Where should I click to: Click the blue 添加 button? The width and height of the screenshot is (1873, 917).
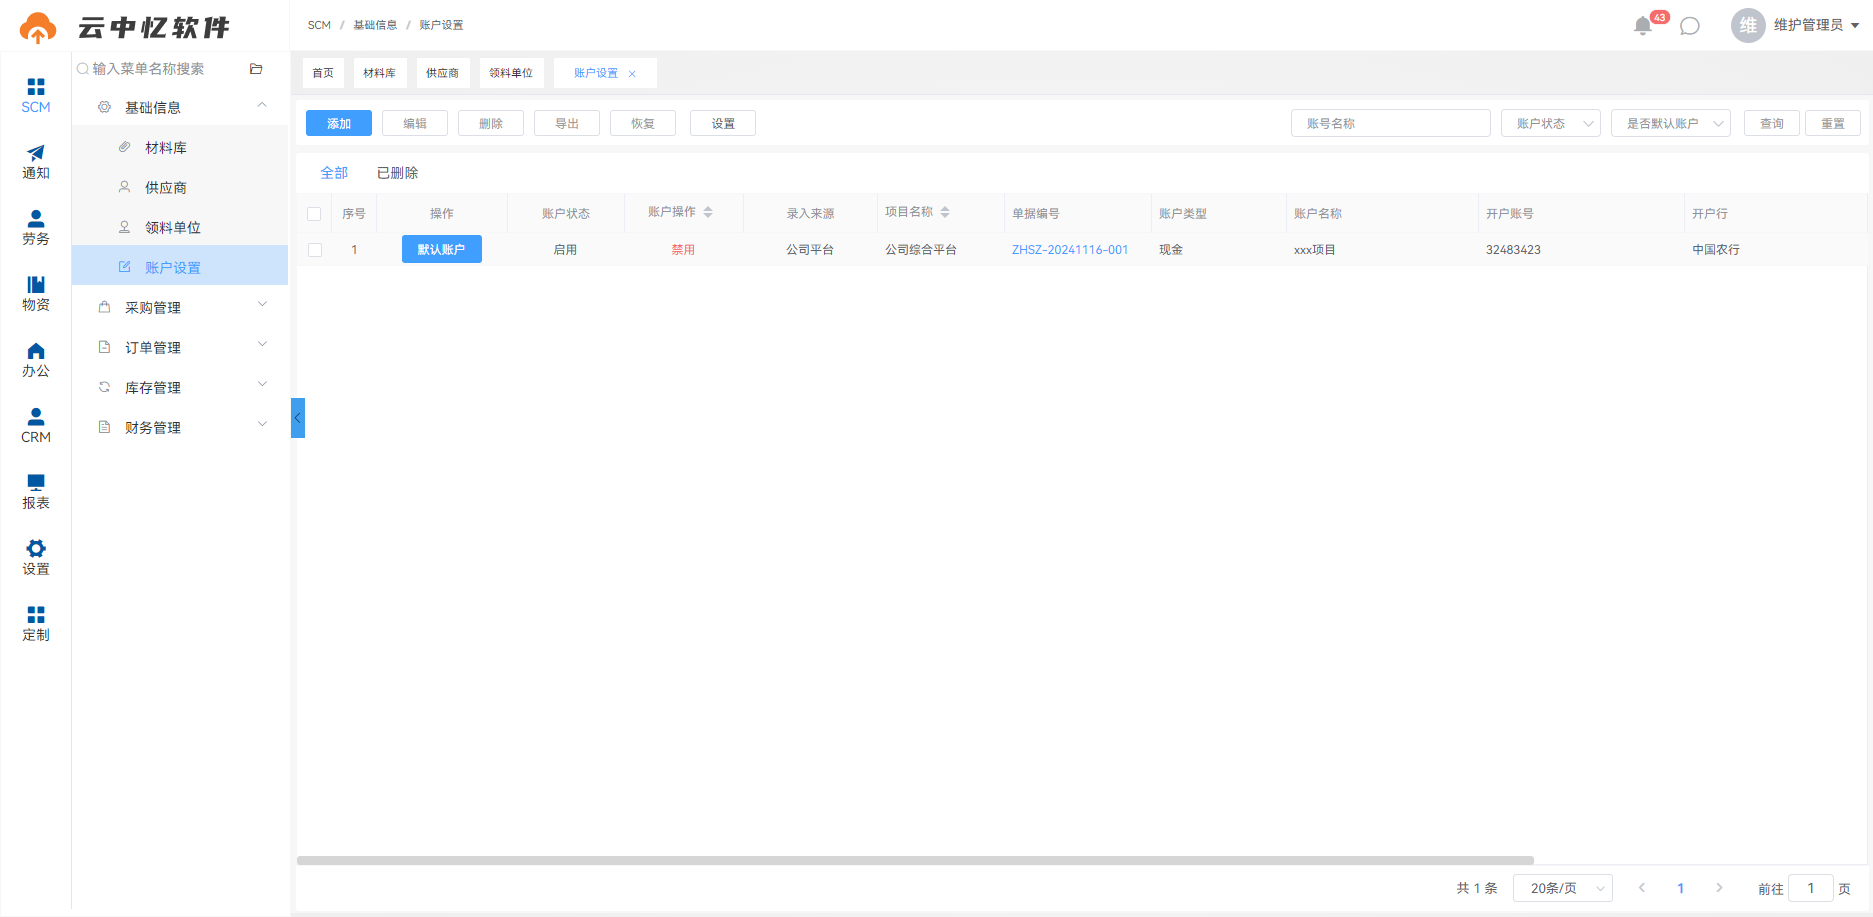339,123
